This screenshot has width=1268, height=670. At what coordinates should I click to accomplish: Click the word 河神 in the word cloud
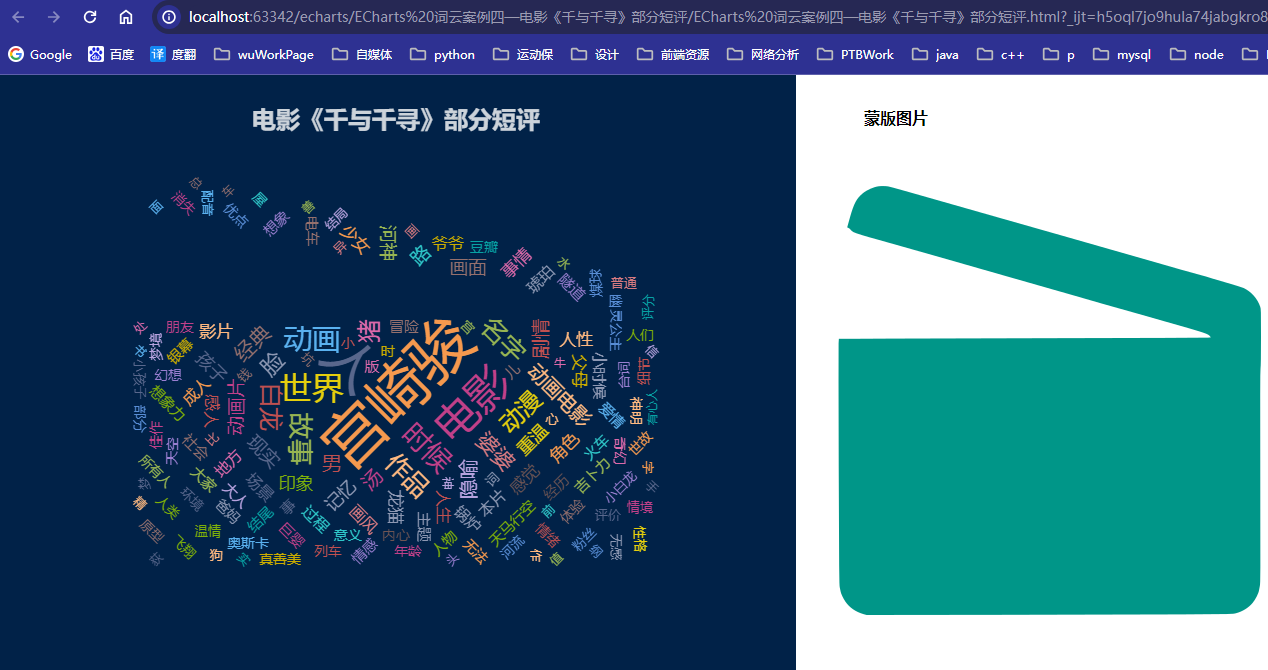(x=387, y=244)
